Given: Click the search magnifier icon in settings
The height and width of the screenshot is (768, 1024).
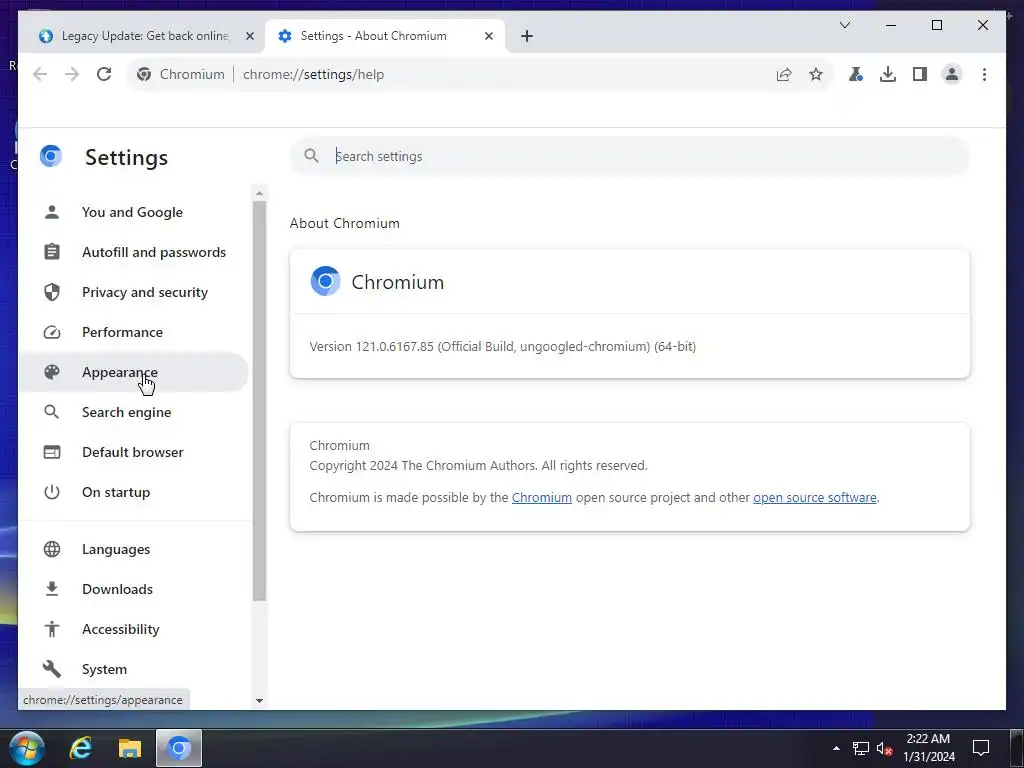Looking at the screenshot, I should tap(312, 156).
